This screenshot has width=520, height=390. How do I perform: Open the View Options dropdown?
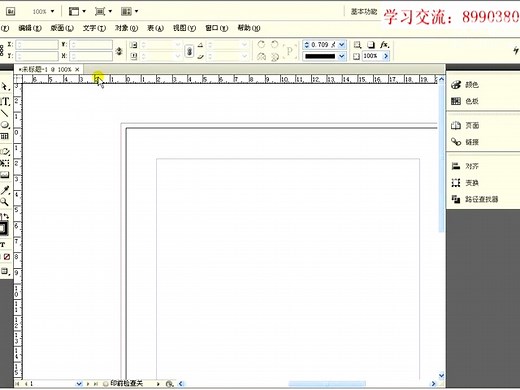coord(77,12)
